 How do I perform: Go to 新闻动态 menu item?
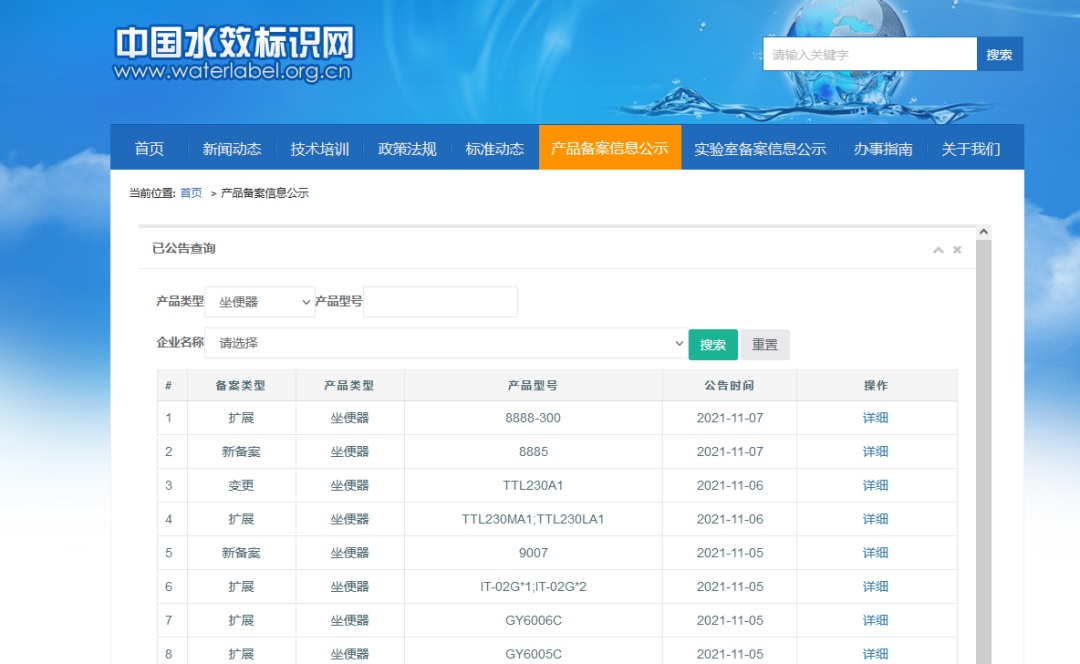tap(232, 149)
